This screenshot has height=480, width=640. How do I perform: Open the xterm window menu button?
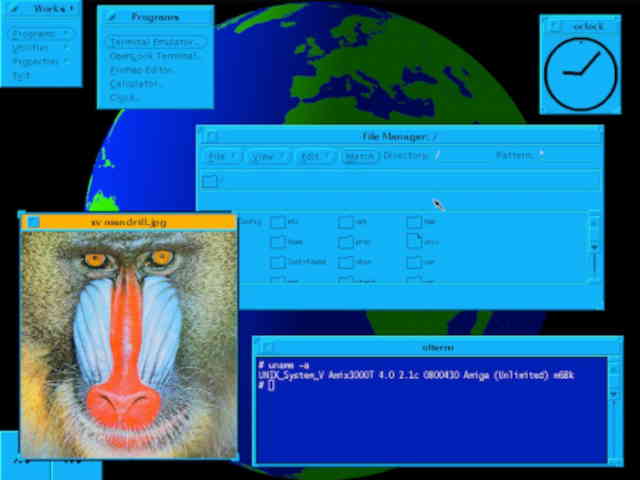(267, 348)
